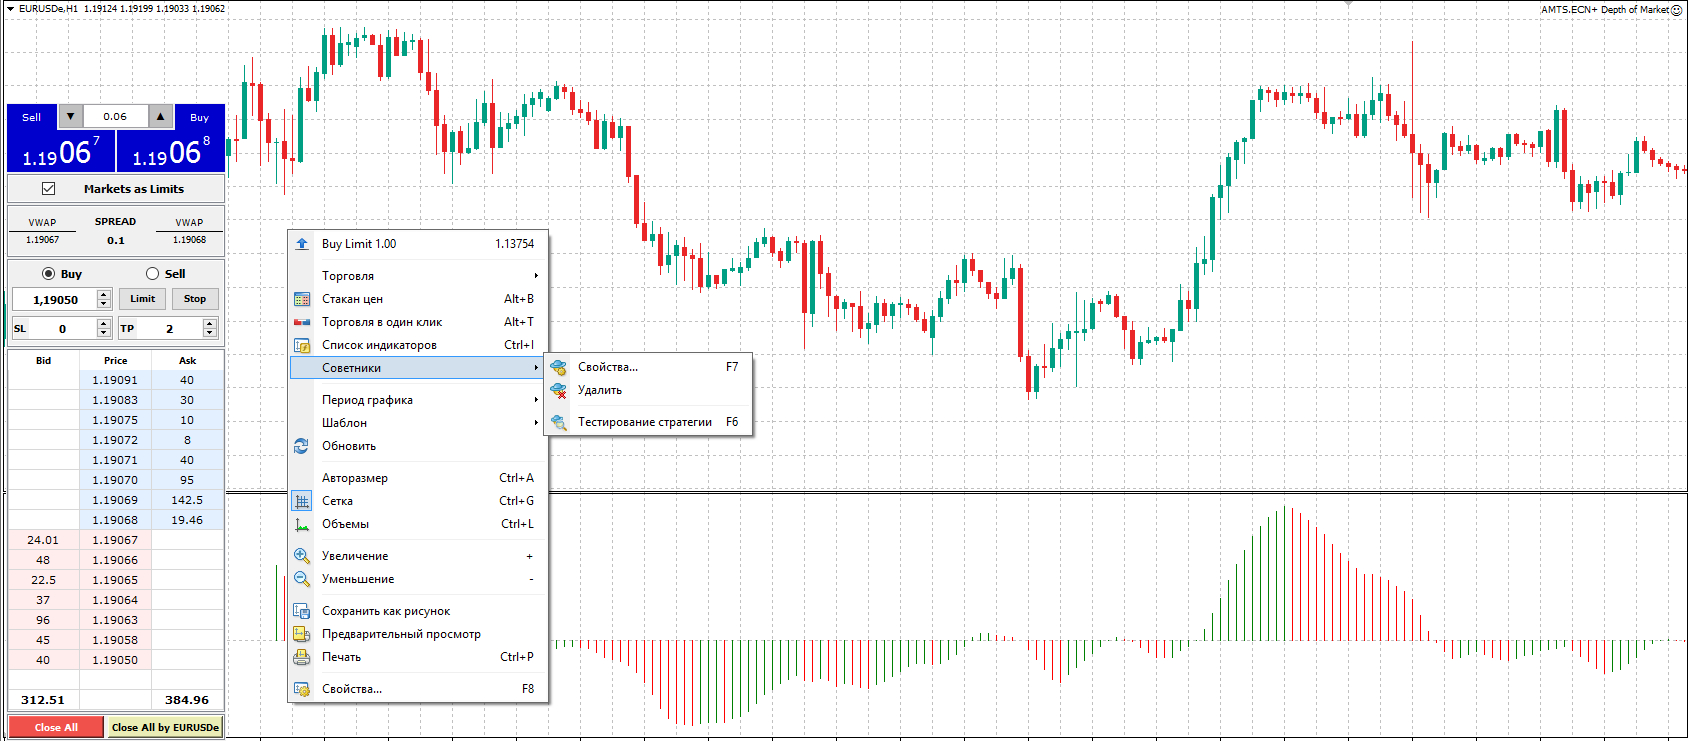
Task: Choose Удалить in the advisors submenu
Action: pyautogui.click(x=648, y=390)
